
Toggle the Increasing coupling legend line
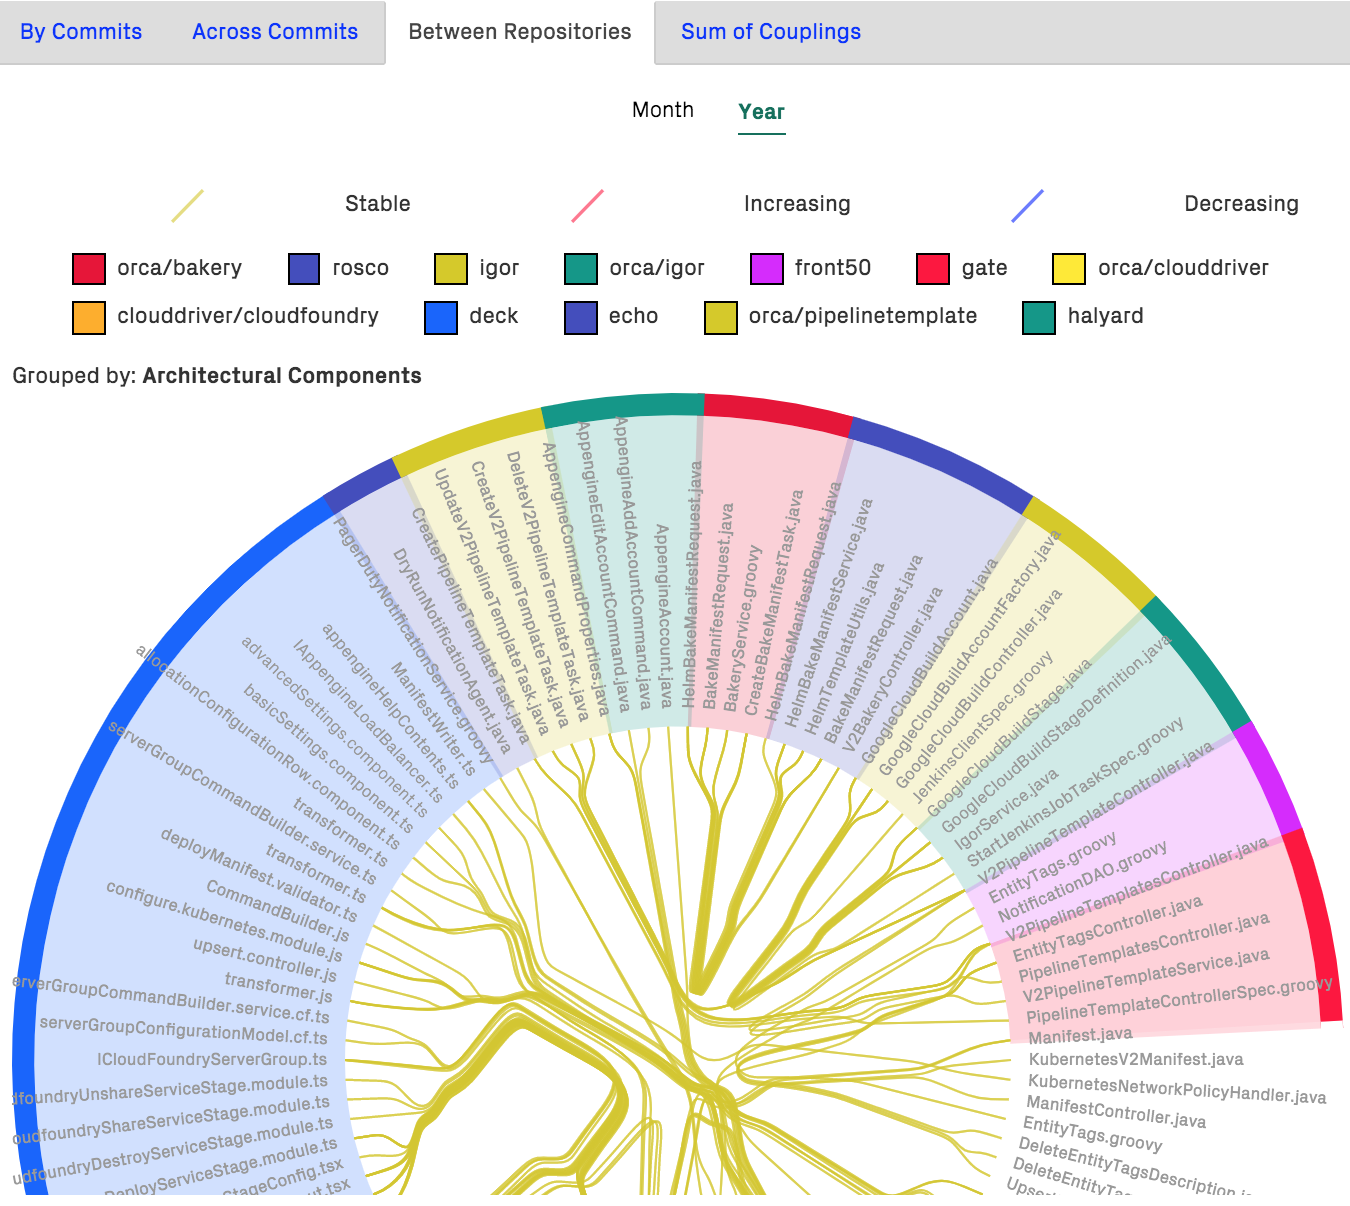coord(587,205)
